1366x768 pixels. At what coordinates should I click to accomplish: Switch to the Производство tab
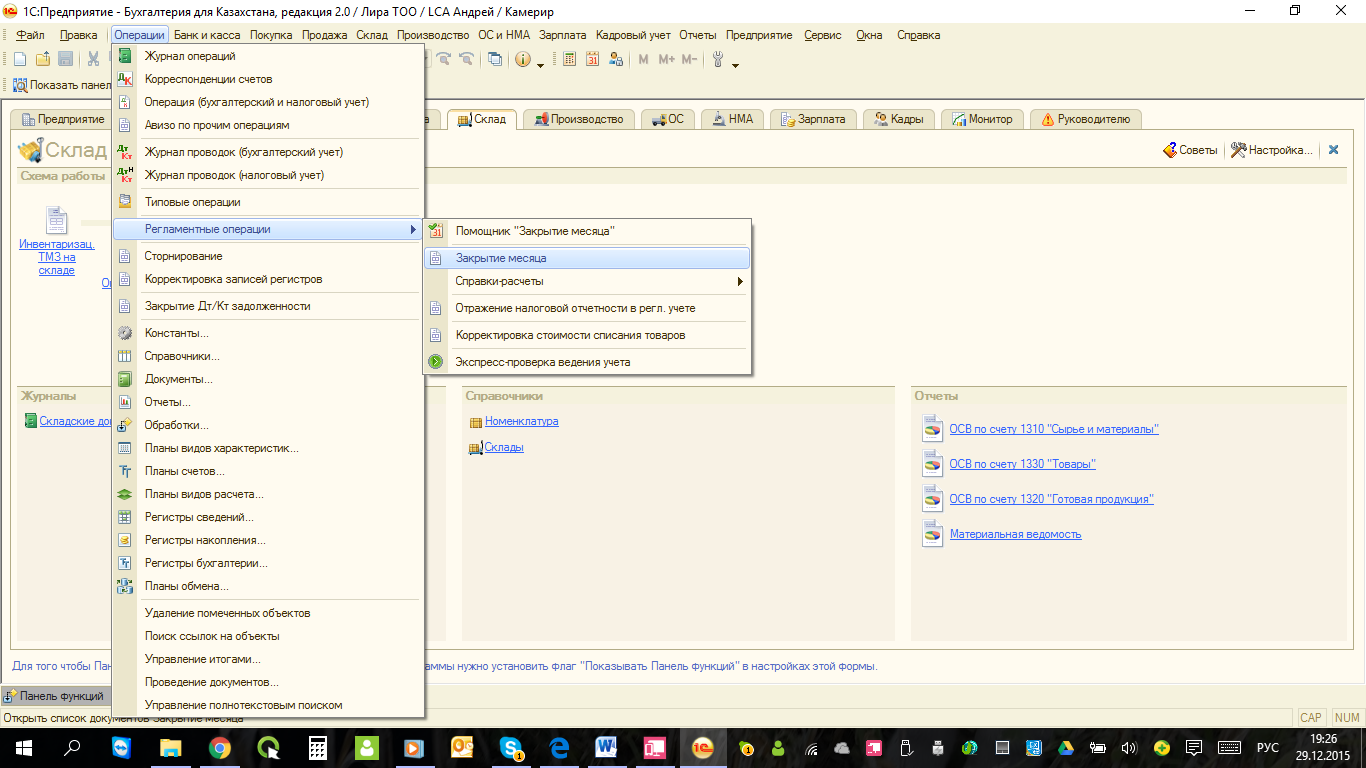pos(579,119)
